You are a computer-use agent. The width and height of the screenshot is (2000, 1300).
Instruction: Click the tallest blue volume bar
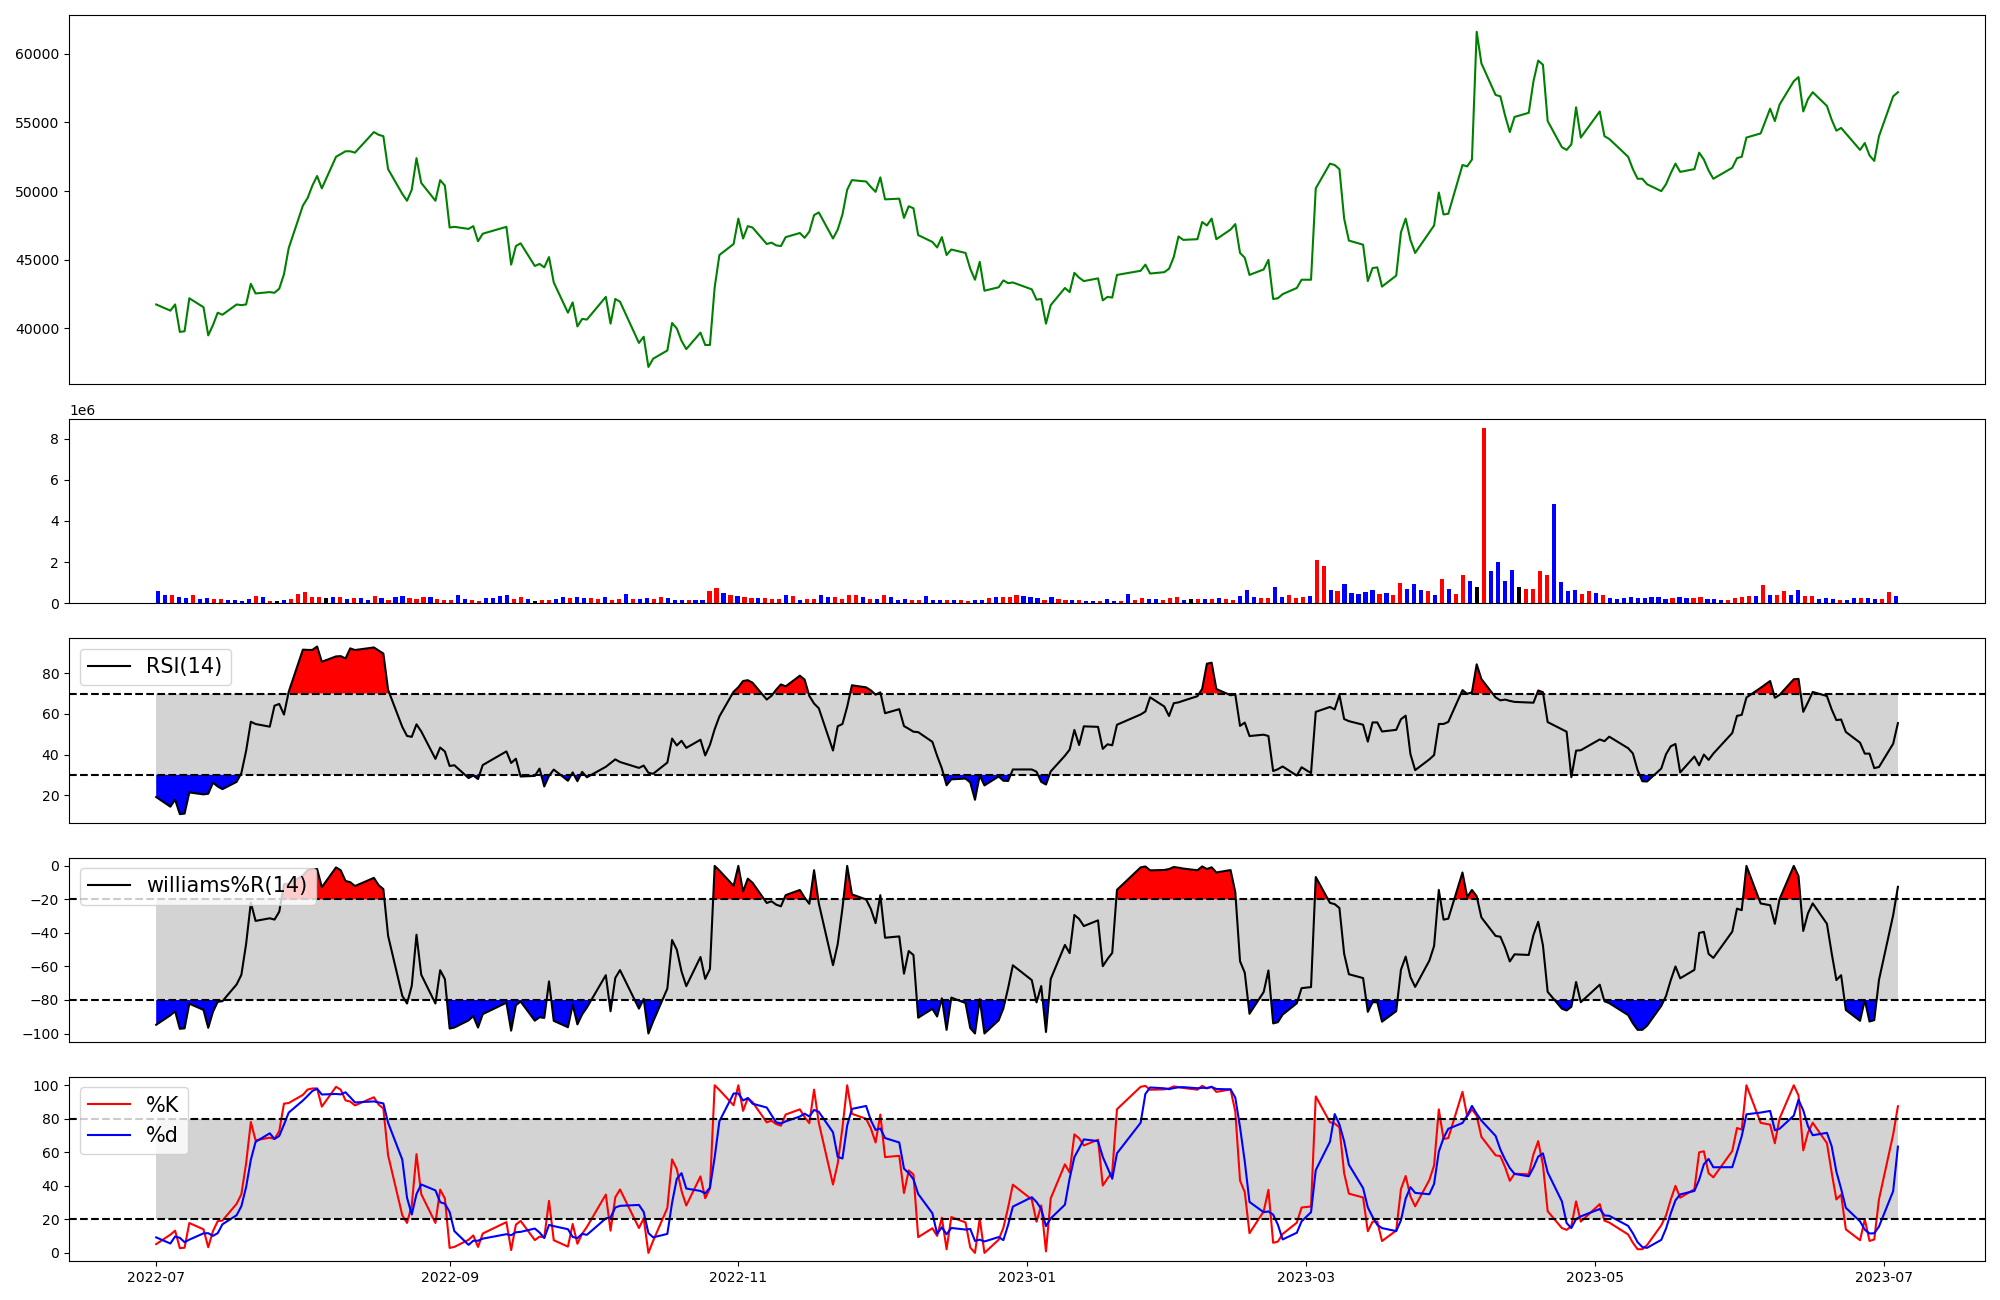pyautogui.click(x=1554, y=555)
